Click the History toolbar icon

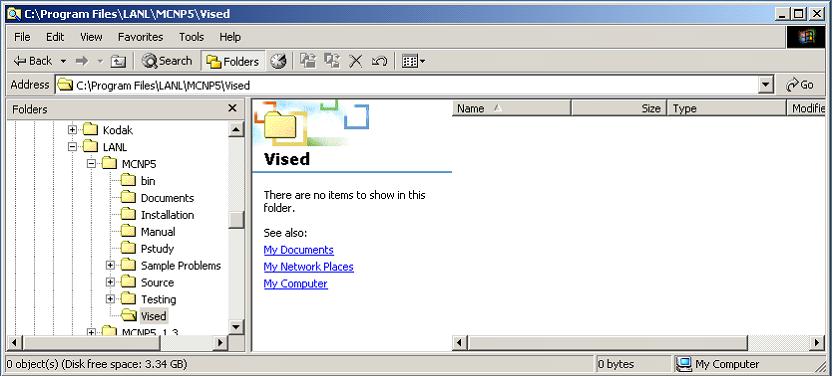278,61
